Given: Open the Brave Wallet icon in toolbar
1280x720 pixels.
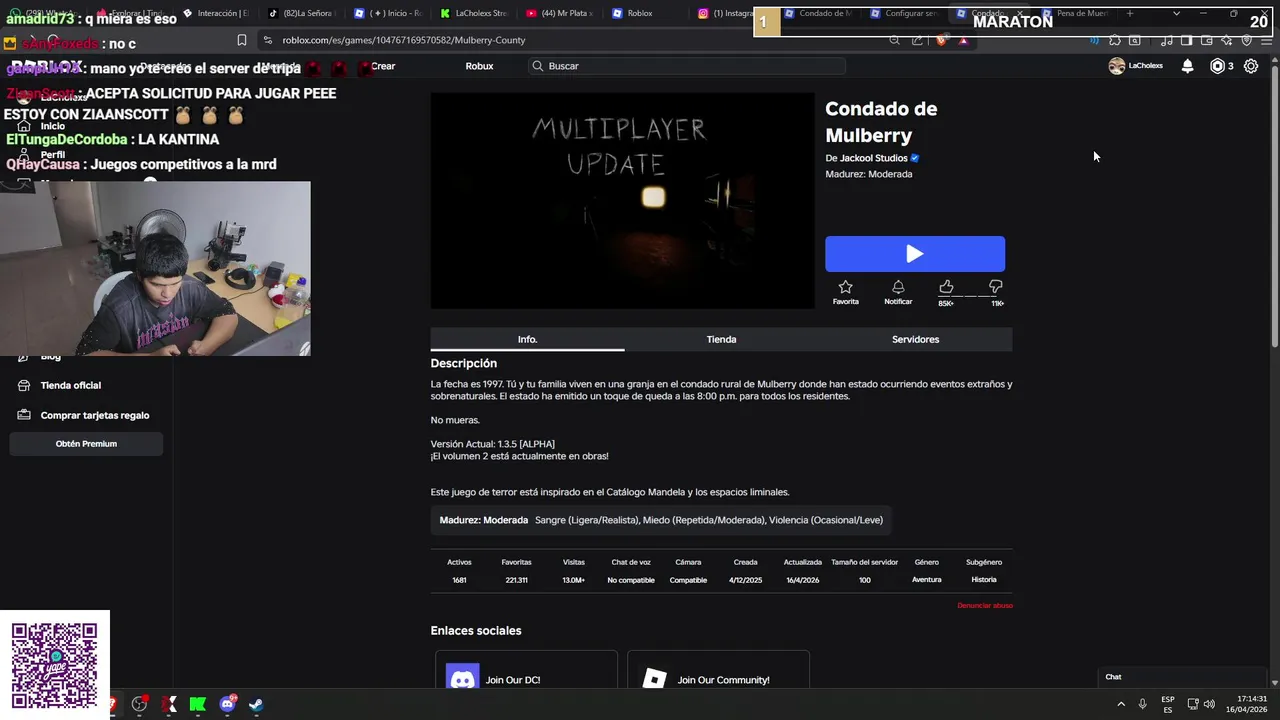Looking at the screenshot, I should click(1206, 40).
